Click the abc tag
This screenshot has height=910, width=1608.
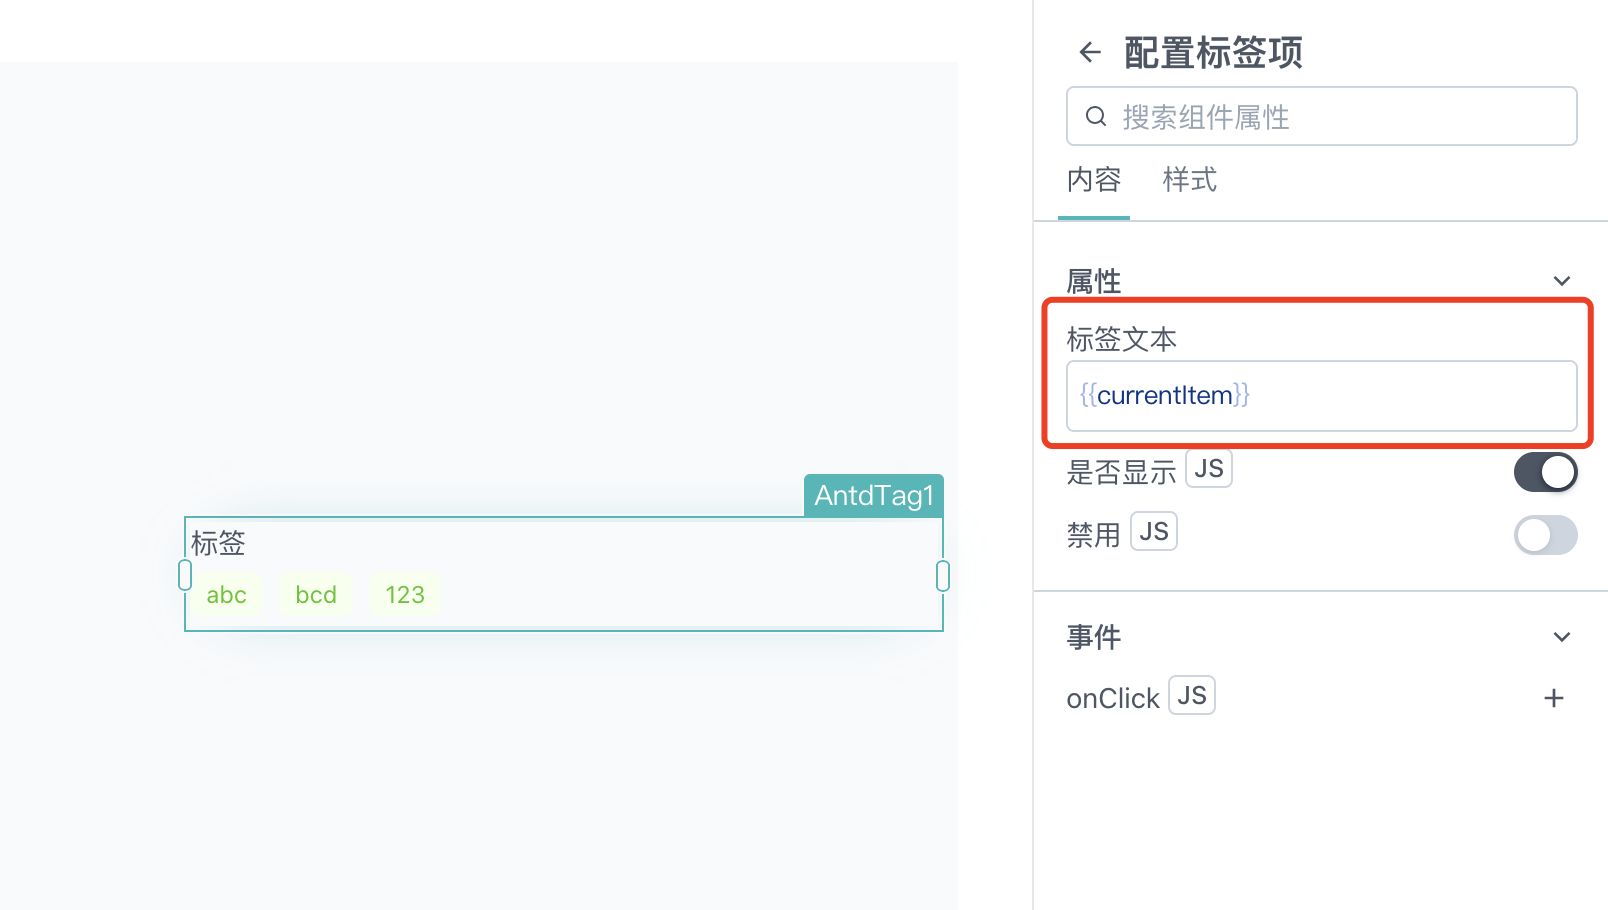[227, 595]
